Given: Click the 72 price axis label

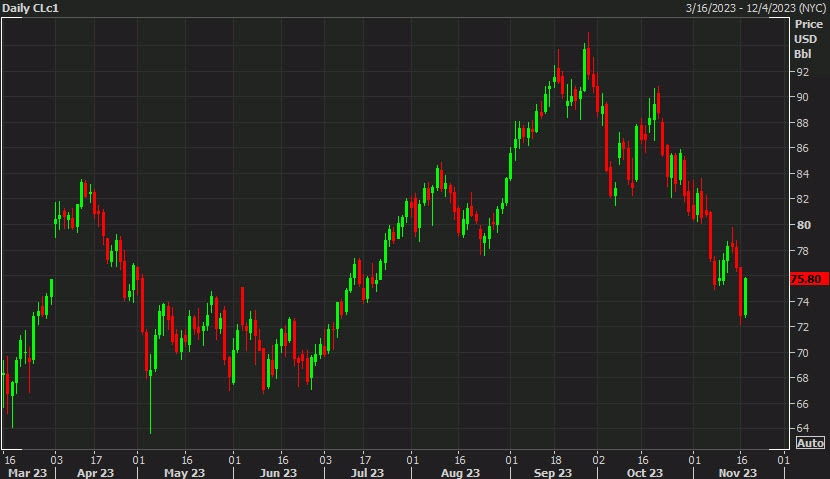Looking at the screenshot, I should (802, 327).
